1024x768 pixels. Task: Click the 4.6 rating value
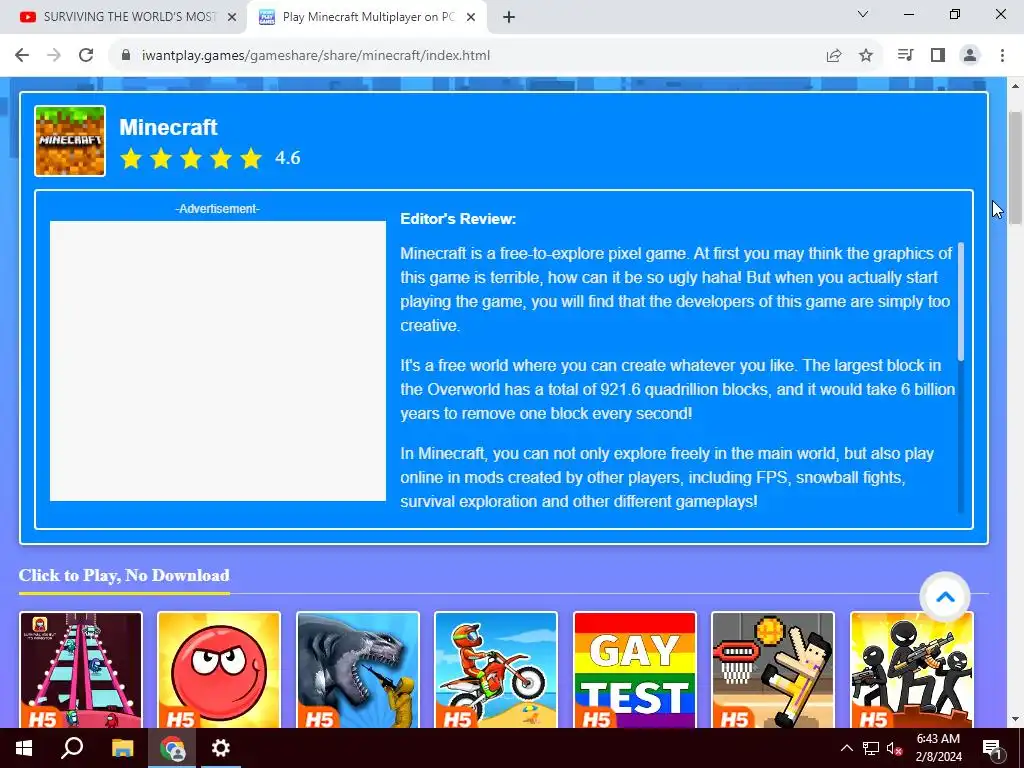point(287,158)
